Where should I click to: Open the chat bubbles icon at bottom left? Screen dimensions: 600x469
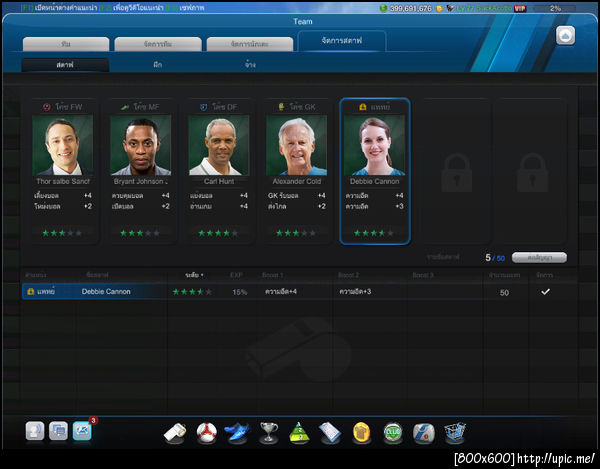(x=59, y=431)
